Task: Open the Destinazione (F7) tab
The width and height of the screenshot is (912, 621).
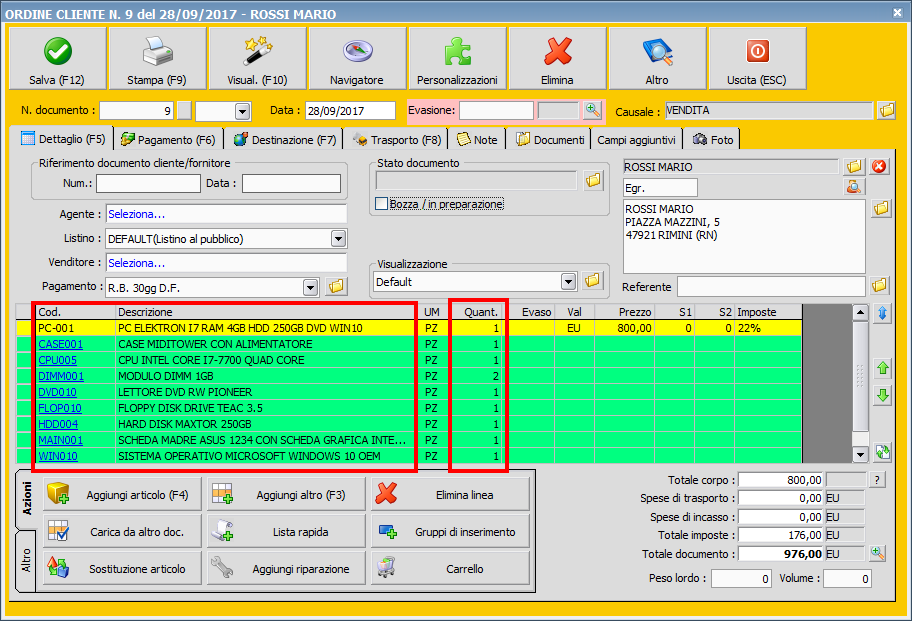Action: pyautogui.click(x=284, y=140)
